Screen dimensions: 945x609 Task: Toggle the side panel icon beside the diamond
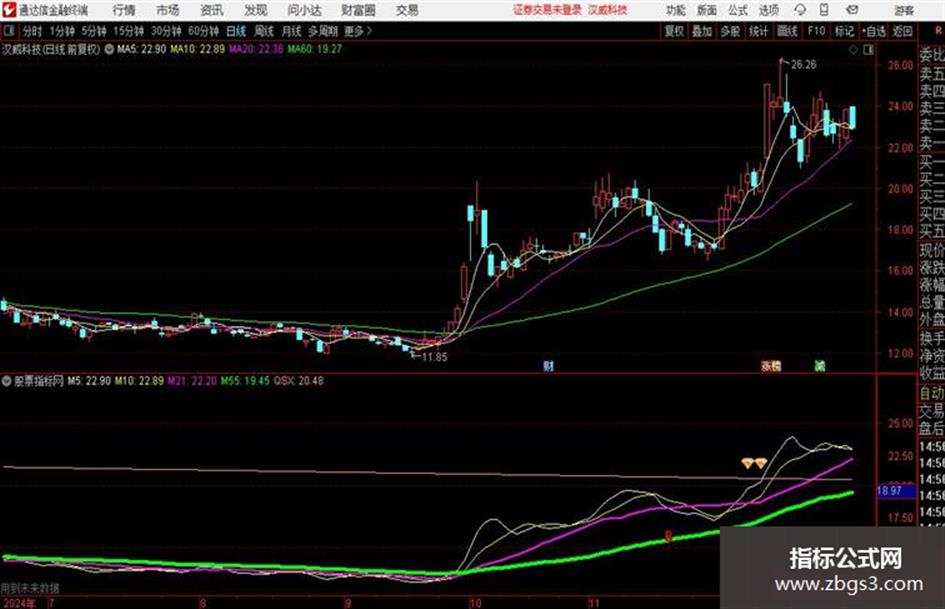868,50
